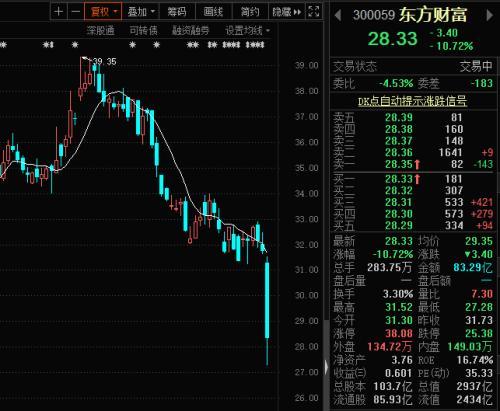500x411 pixels.
Task: Click 买五 price 28.29
Action: 399,225
